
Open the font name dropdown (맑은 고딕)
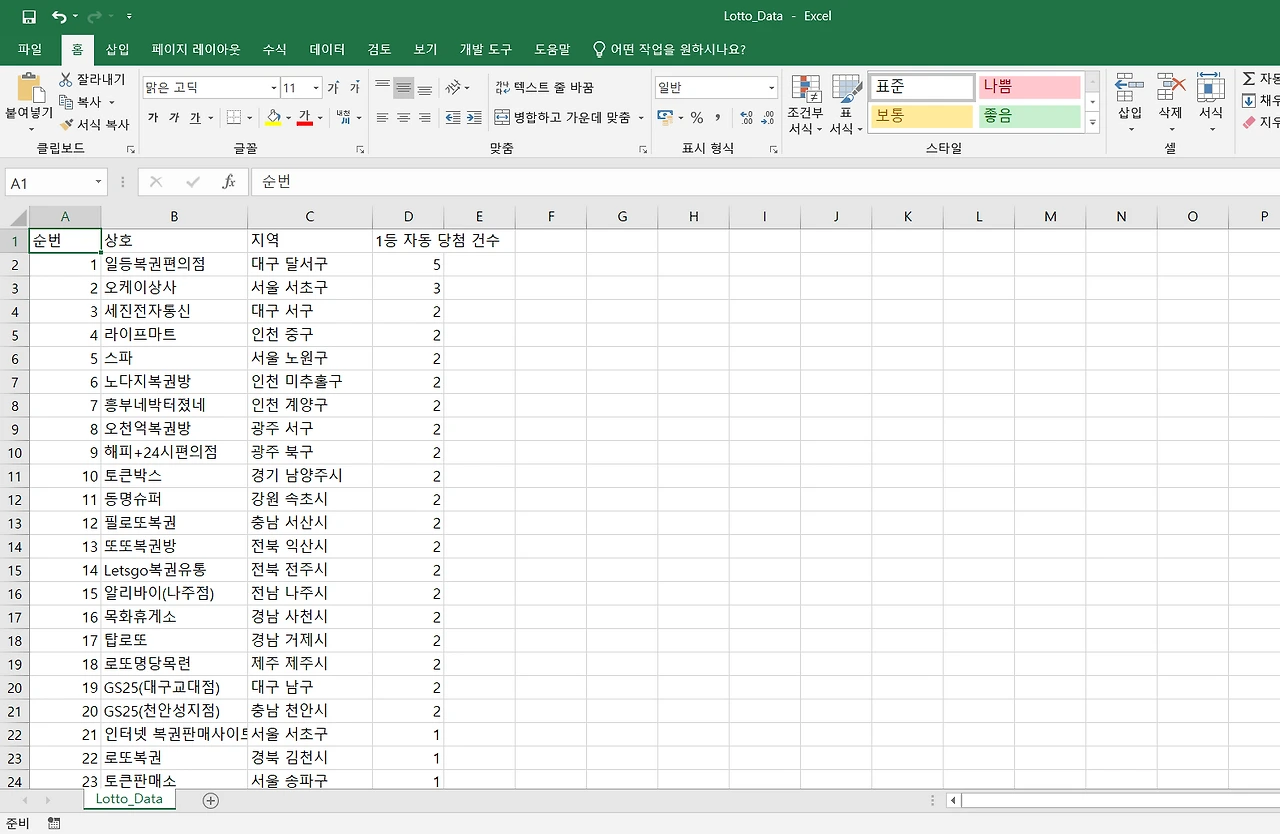point(274,88)
